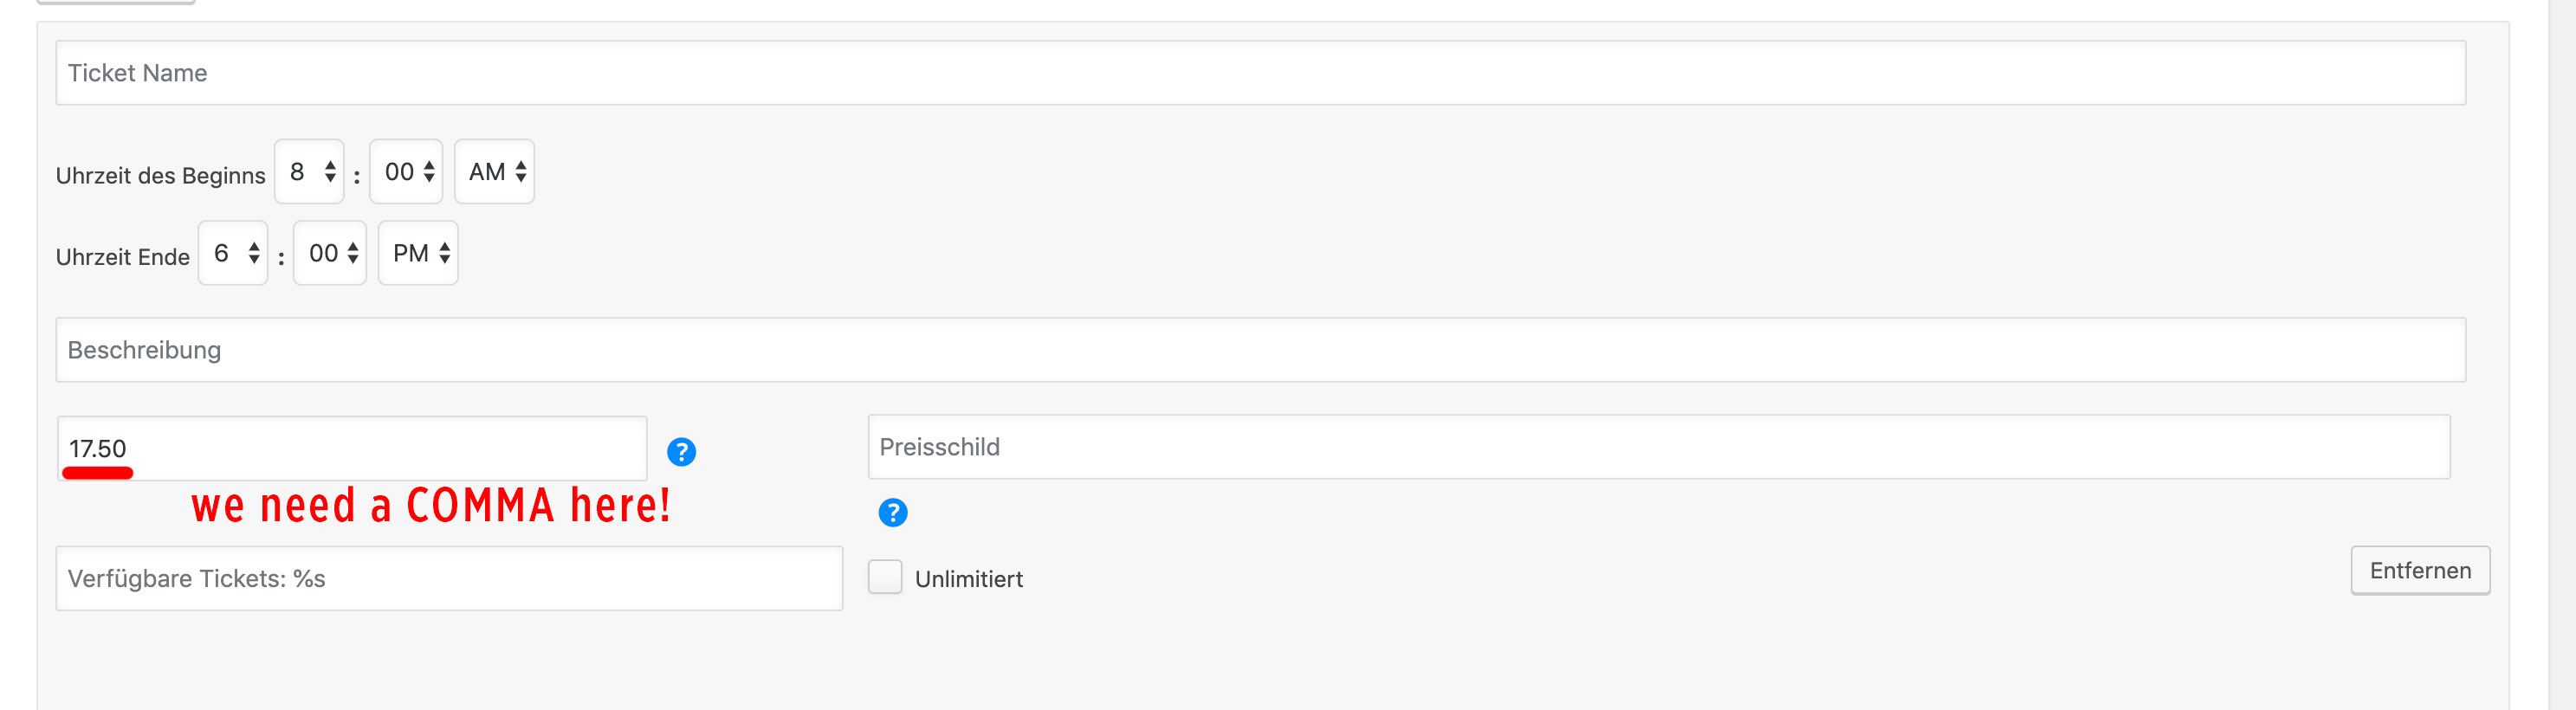Click the partially visible button above Ticket Name
The image size is (2576, 710).
click(x=116, y=2)
